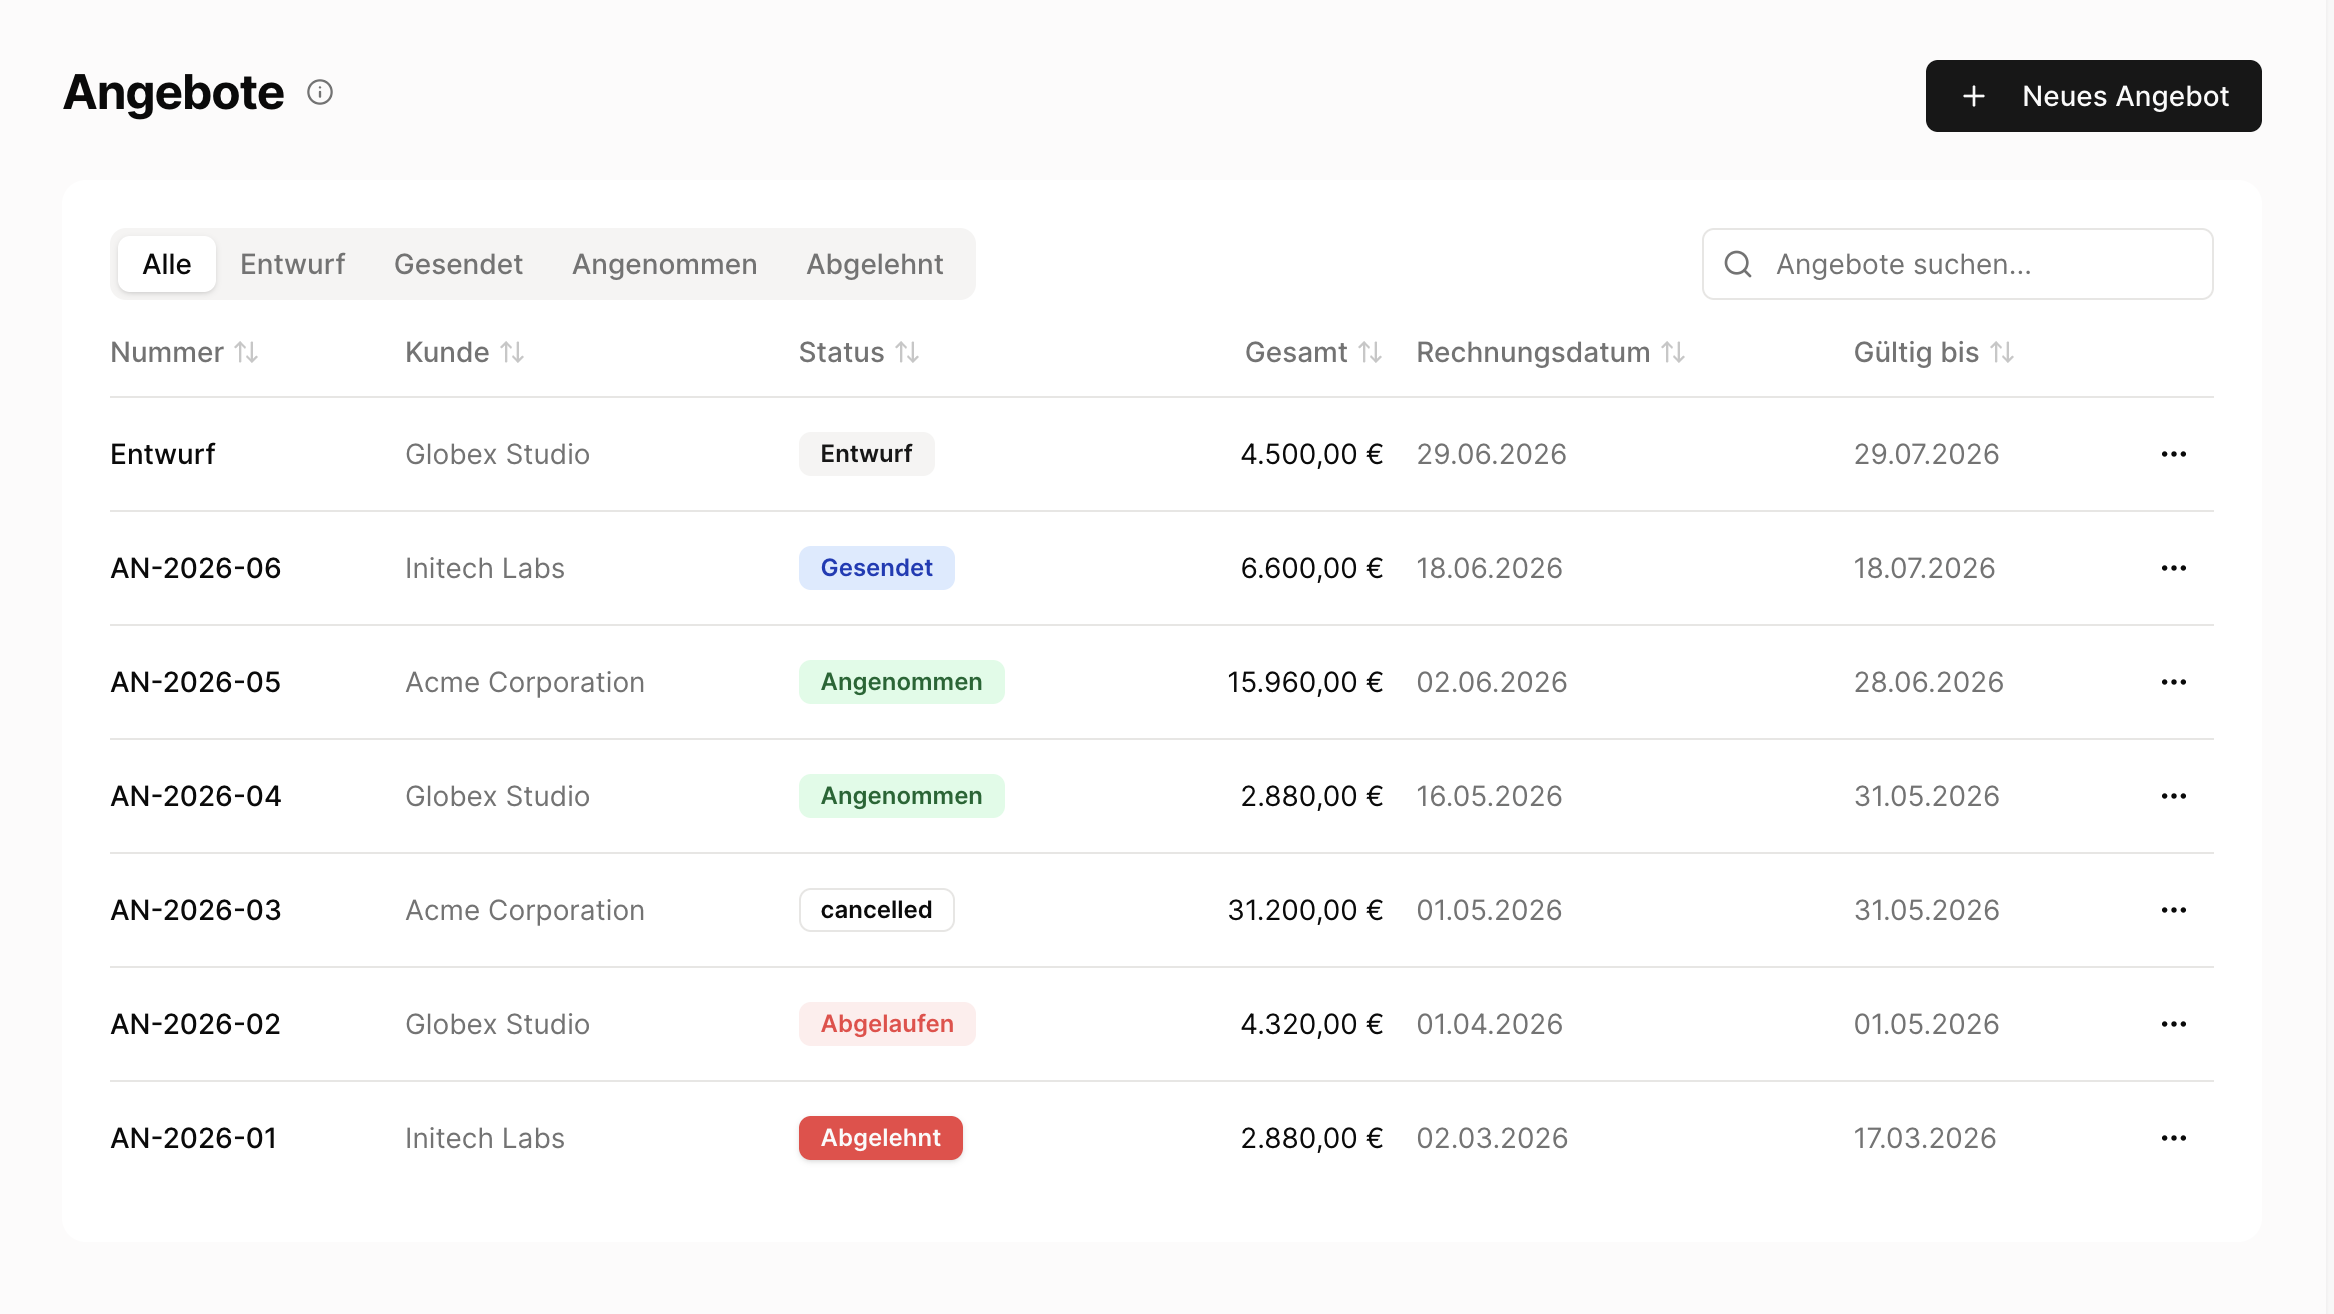The width and height of the screenshot is (2334, 1314).
Task: Open the offer AN-2026-06
Action: (196, 568)
